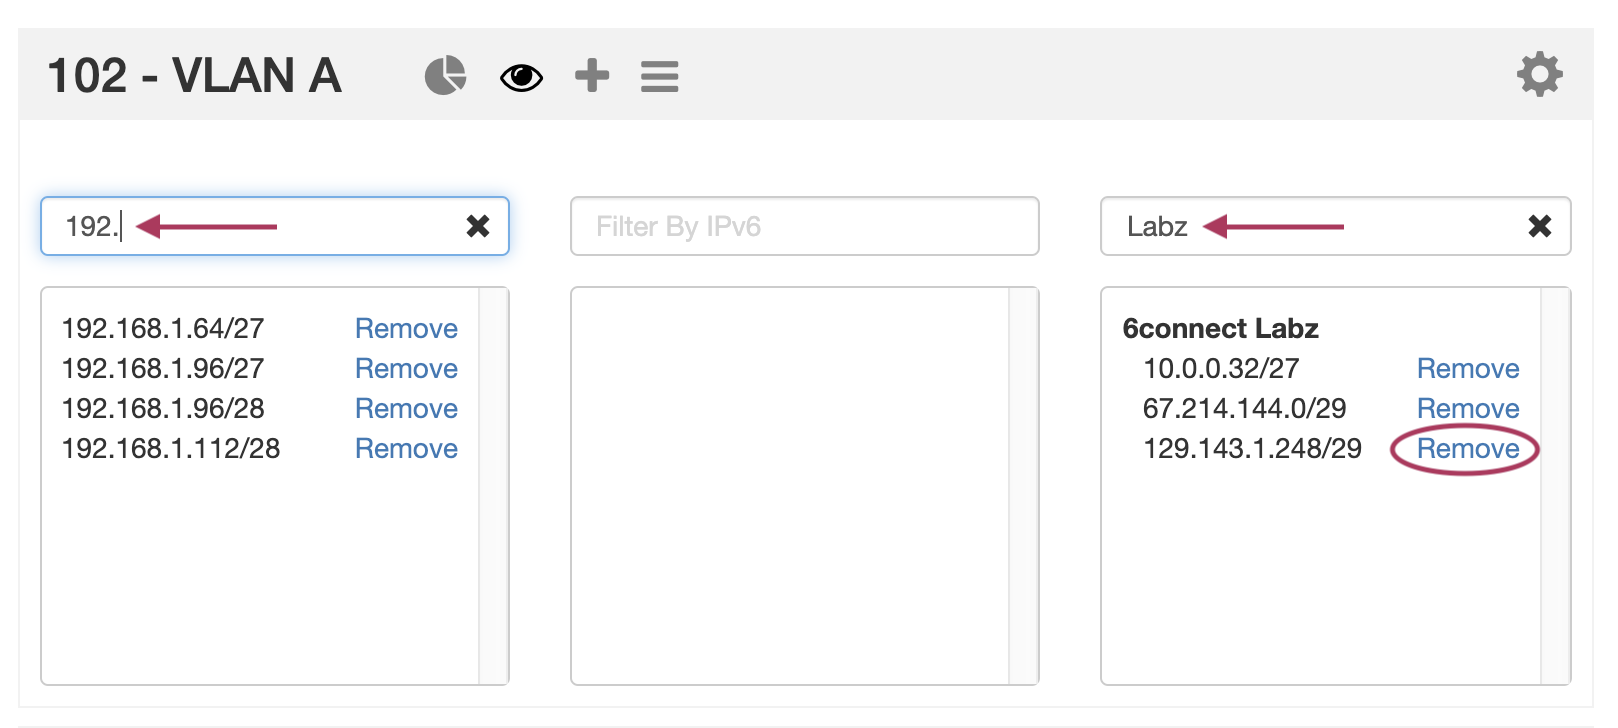This screenshot has height=728, width=1618.
Task: Clear the Labz filter with X icon
Action: (x=1539, y=227)
